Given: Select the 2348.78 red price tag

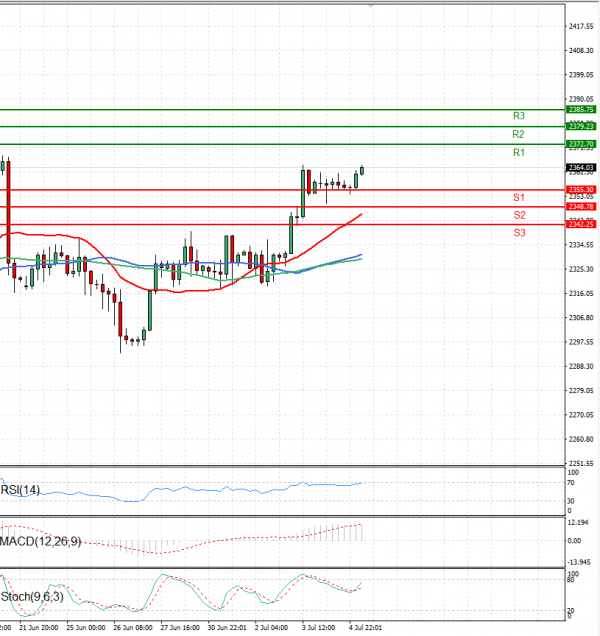Looking at the screenshot, I should point(581,206).
